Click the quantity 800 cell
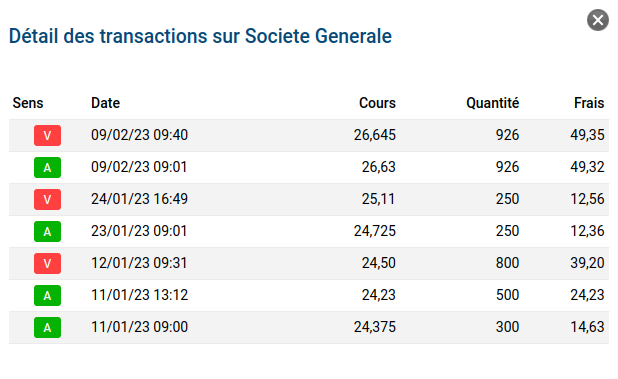The height and width of the screenshot is (379, 618). coord(507,263)
